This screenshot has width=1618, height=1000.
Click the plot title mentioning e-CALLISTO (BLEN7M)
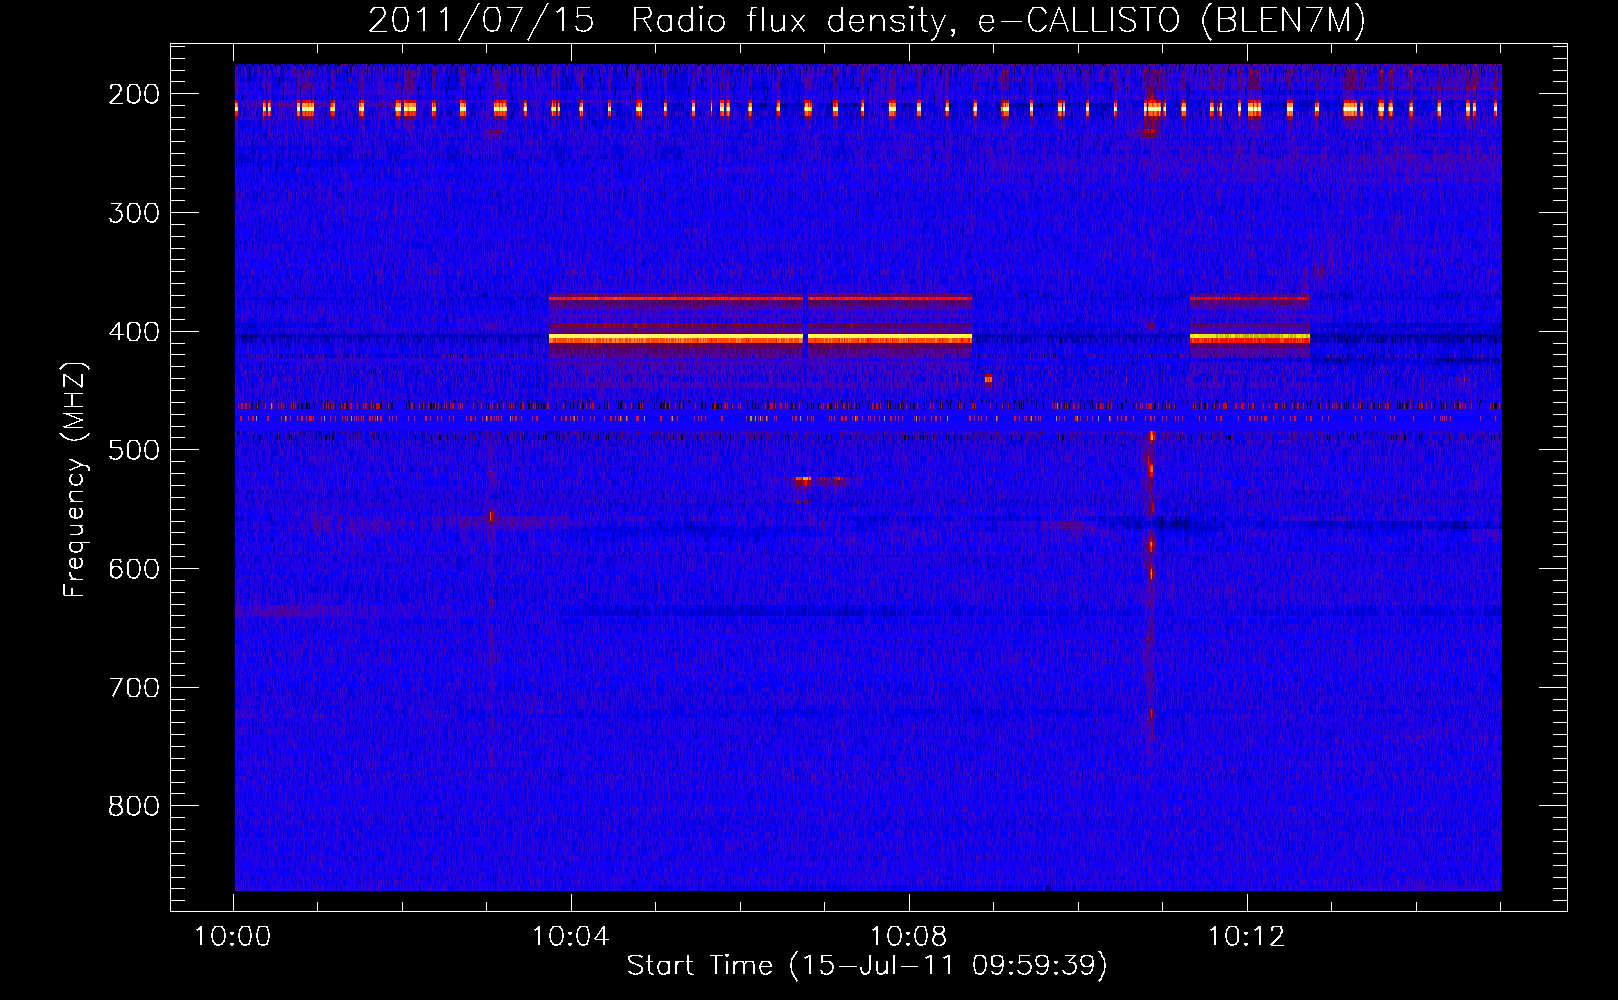click(x=866, y=20)
